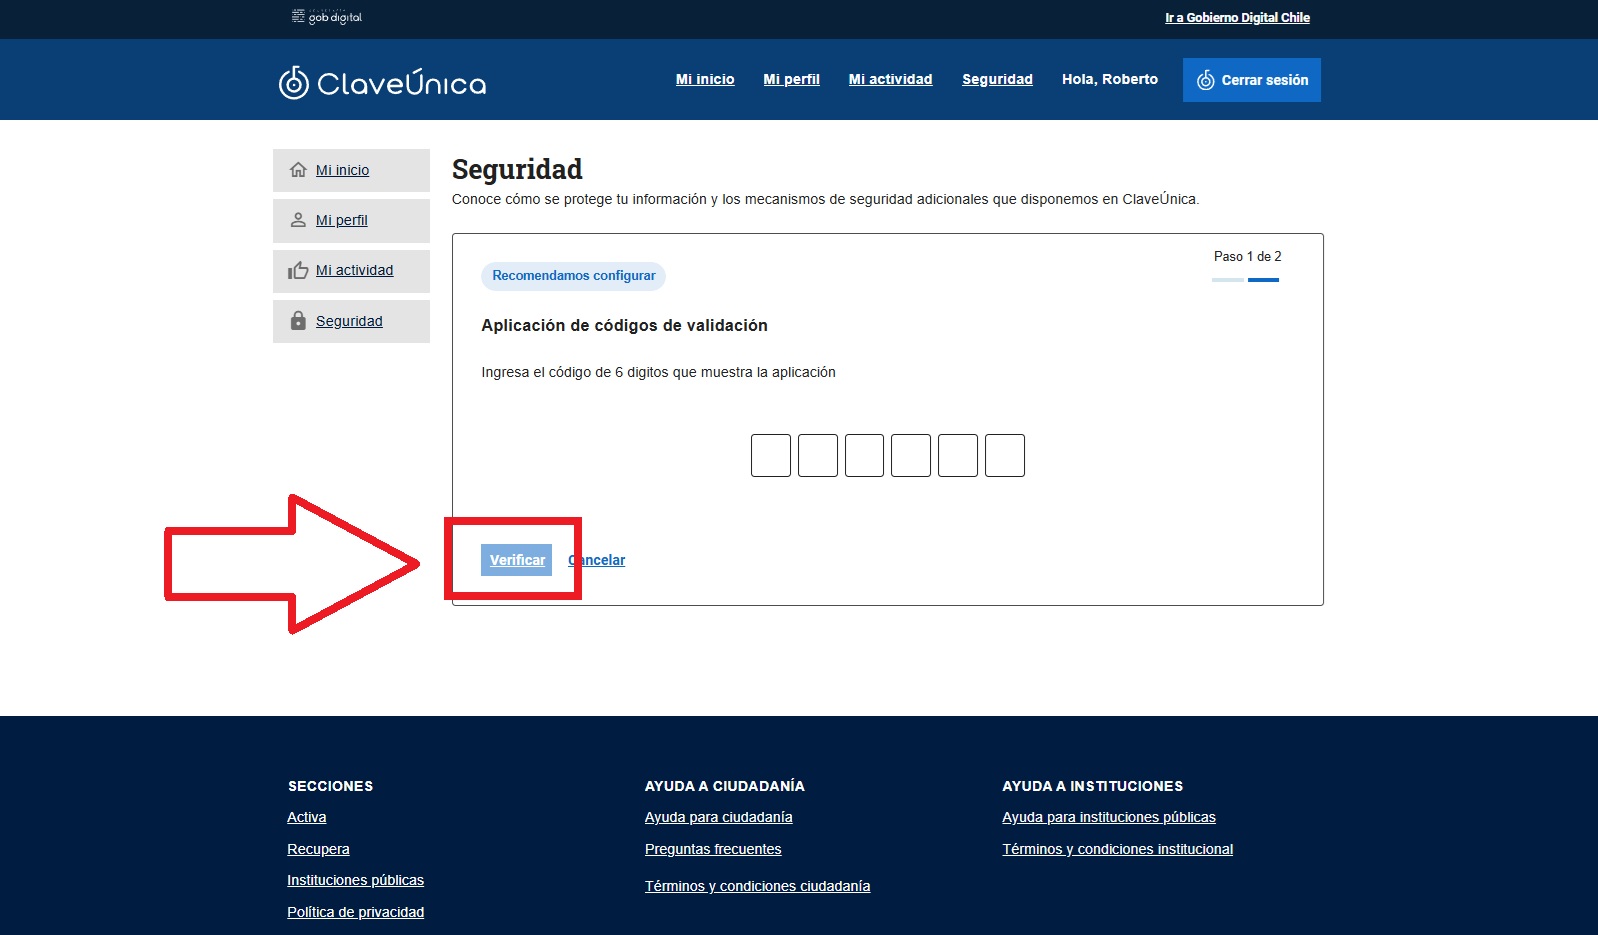Click the first digit code box
Screen dimensions: 1598x935
[771, 455]
